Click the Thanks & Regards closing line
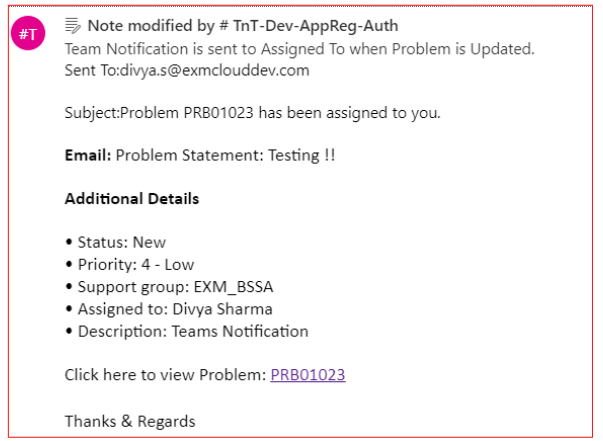Viewport: 603px width, 441px height. point(130,421)
